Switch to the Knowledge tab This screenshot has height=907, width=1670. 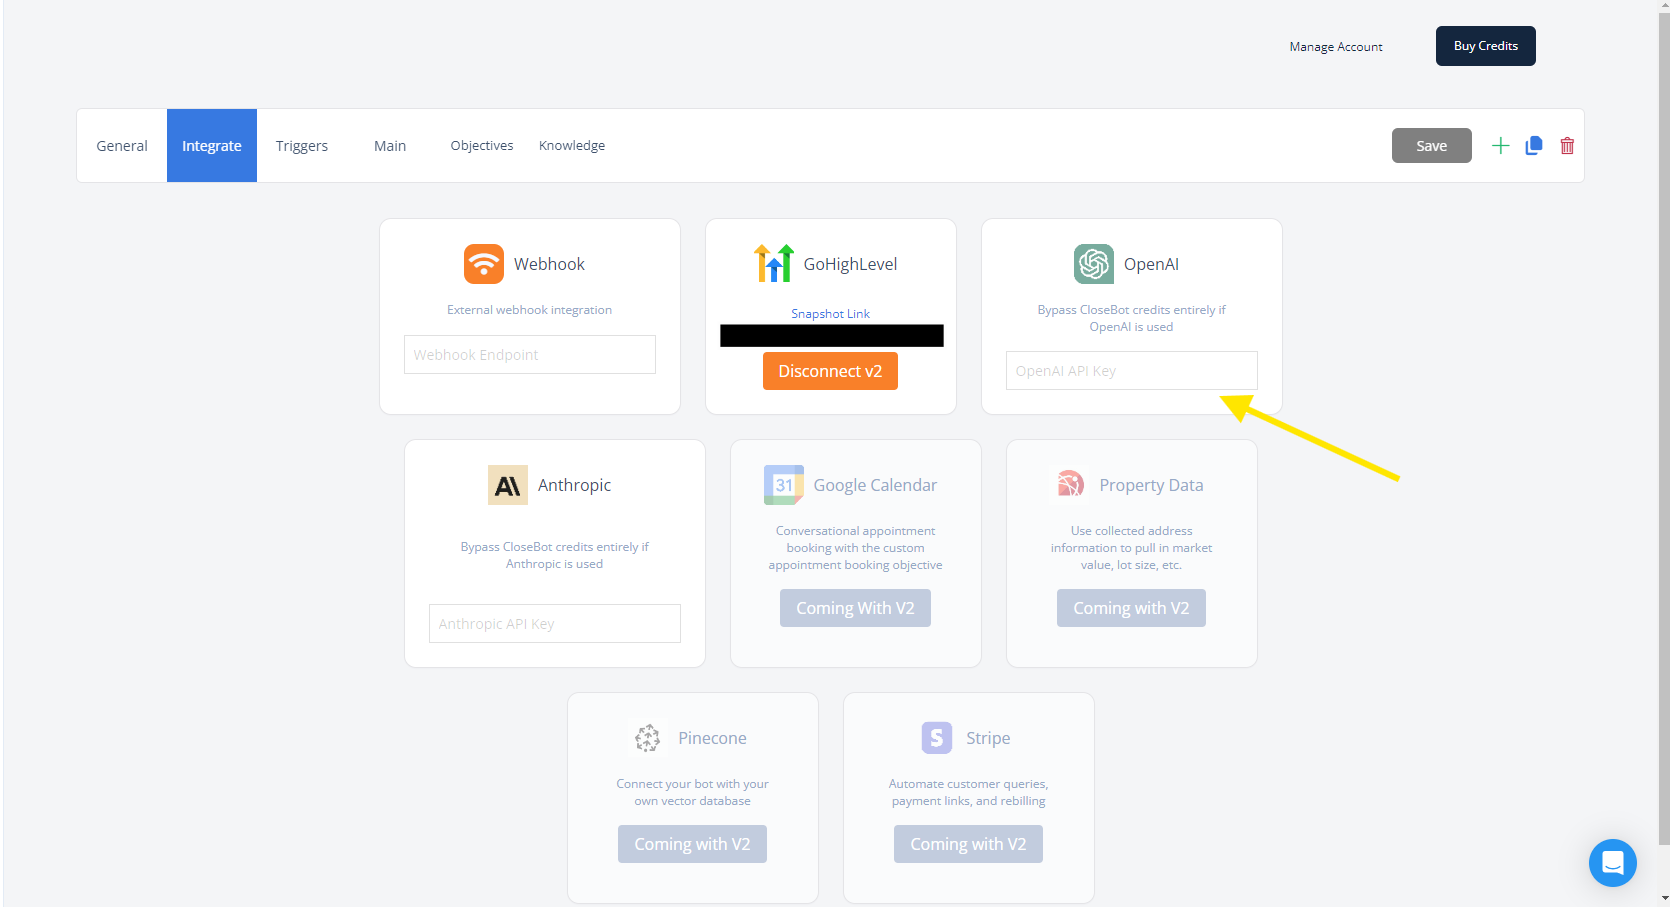pyautogui.click(x=572, y=146)
